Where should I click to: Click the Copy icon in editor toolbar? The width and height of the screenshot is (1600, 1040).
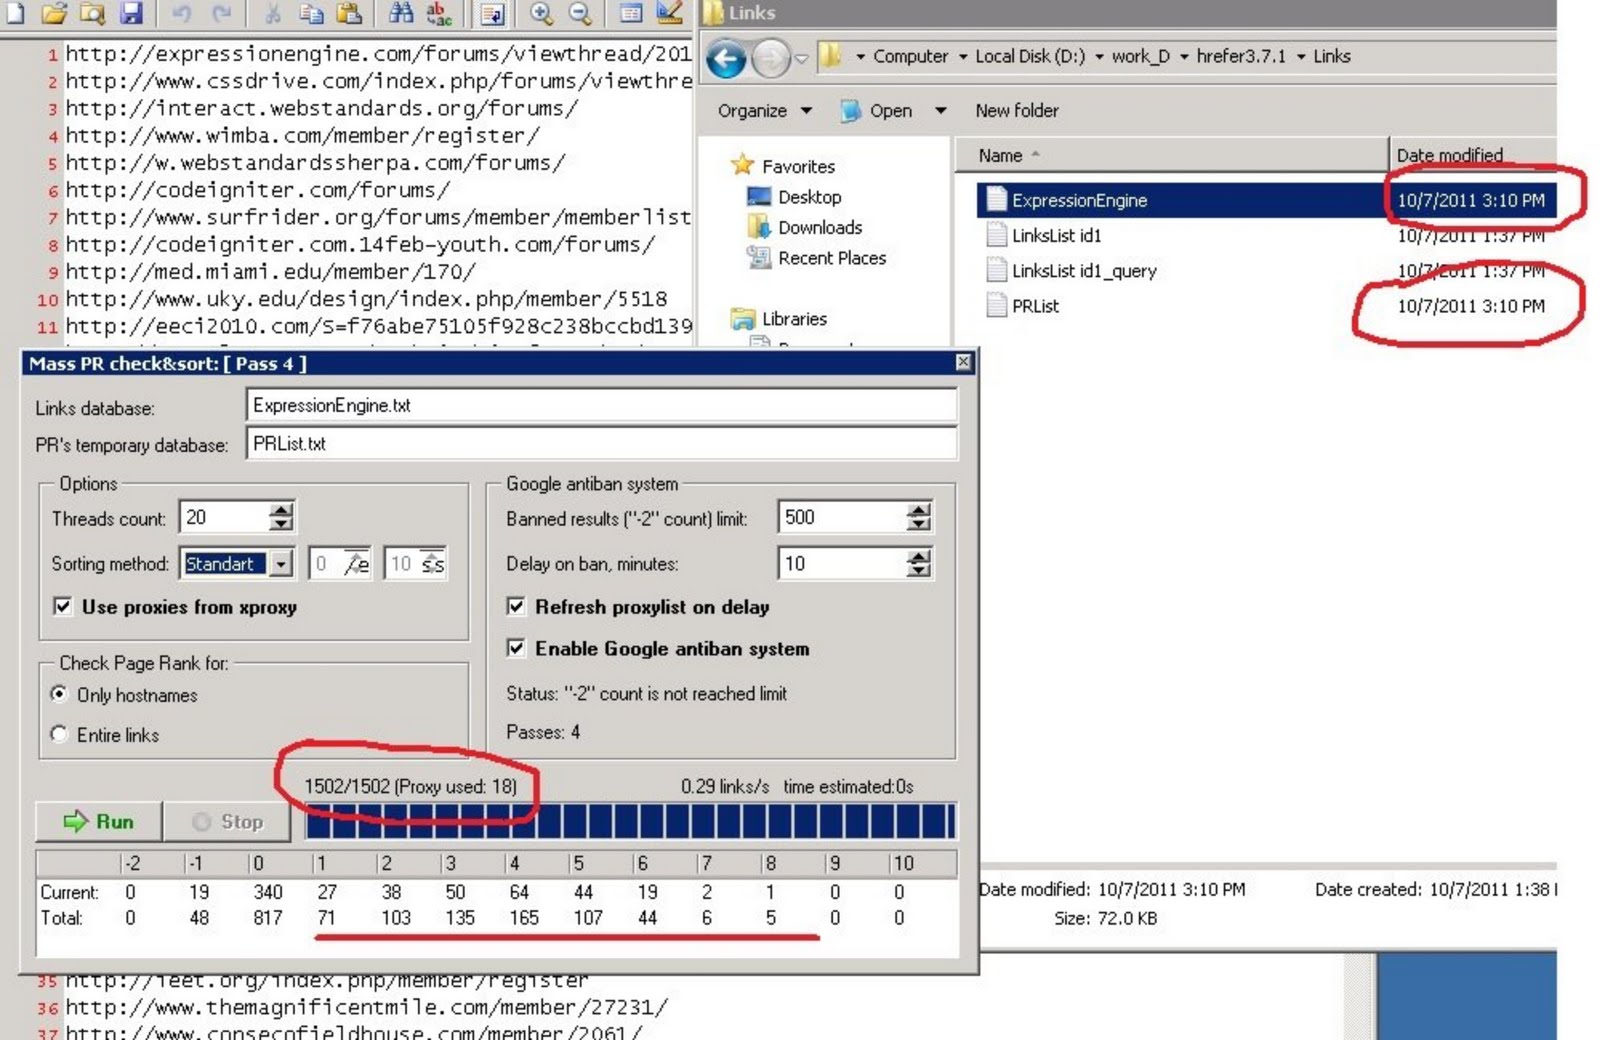(x=311, y=13)
